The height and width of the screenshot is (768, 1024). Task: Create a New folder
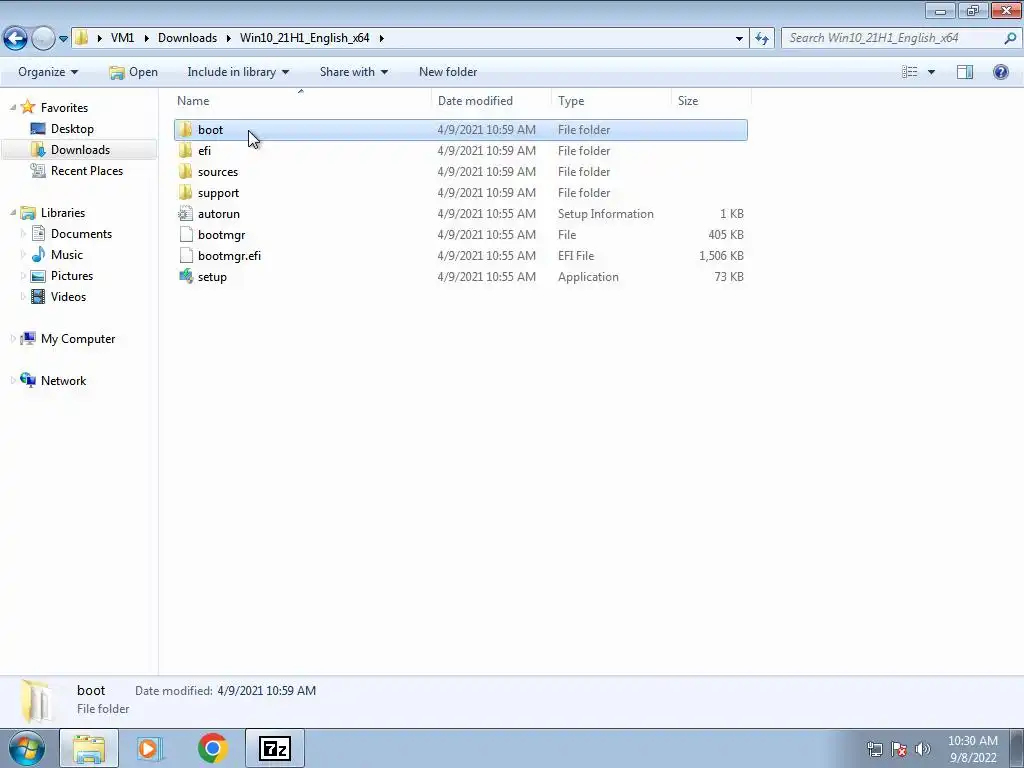(x=448, y=72)
